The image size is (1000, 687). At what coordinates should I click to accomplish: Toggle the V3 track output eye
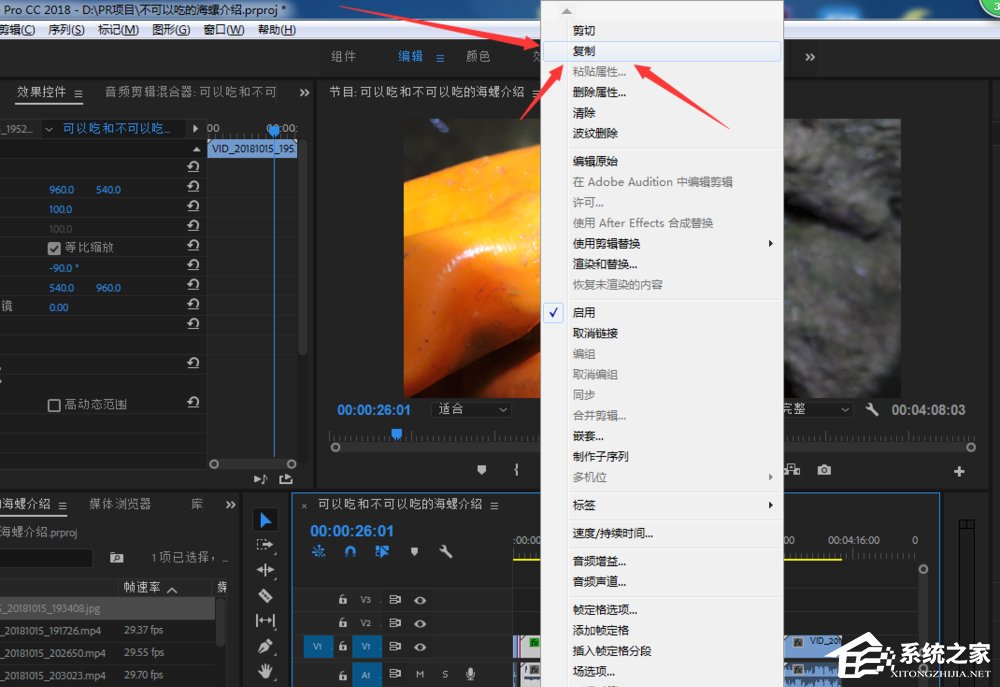(x=421, y=600)
